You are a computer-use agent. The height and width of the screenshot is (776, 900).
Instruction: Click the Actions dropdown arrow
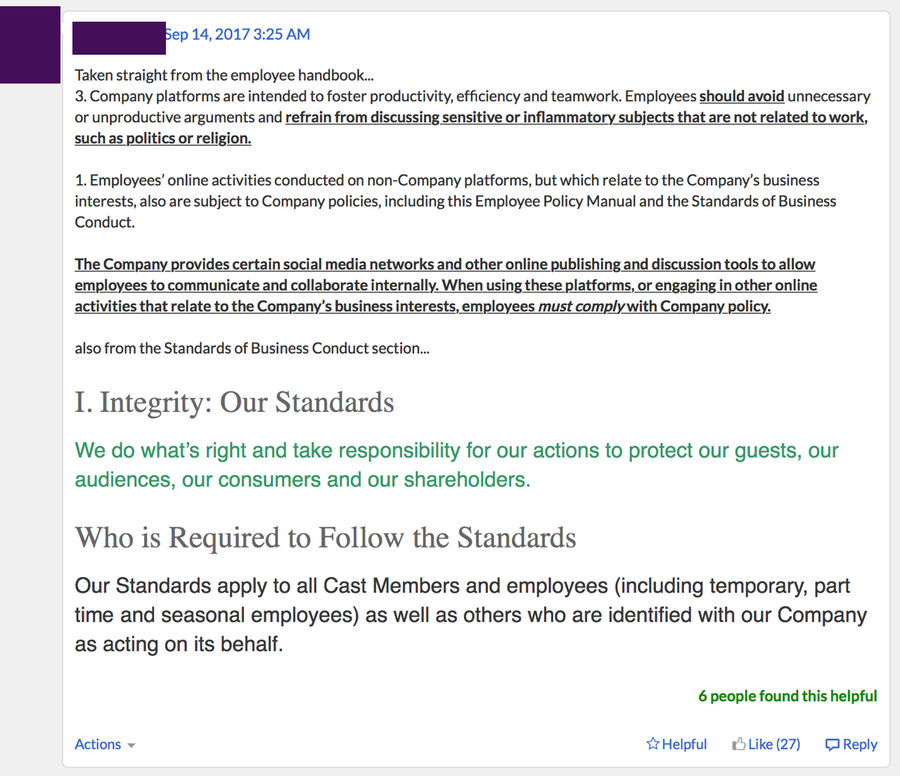tap(131, 746)
